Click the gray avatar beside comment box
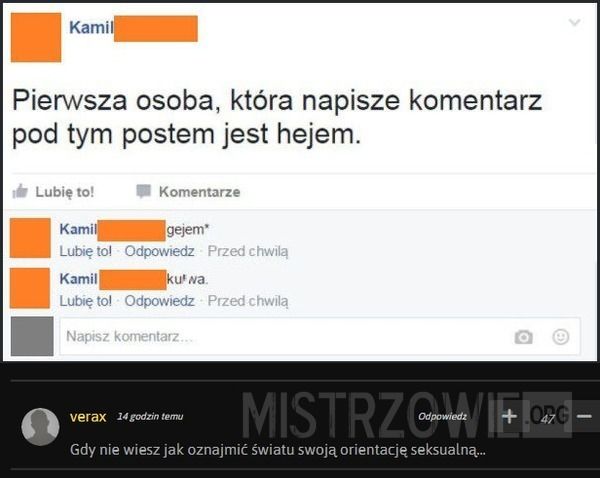Image resolution: width=600 pixels, height=478 pixels. 32,336
